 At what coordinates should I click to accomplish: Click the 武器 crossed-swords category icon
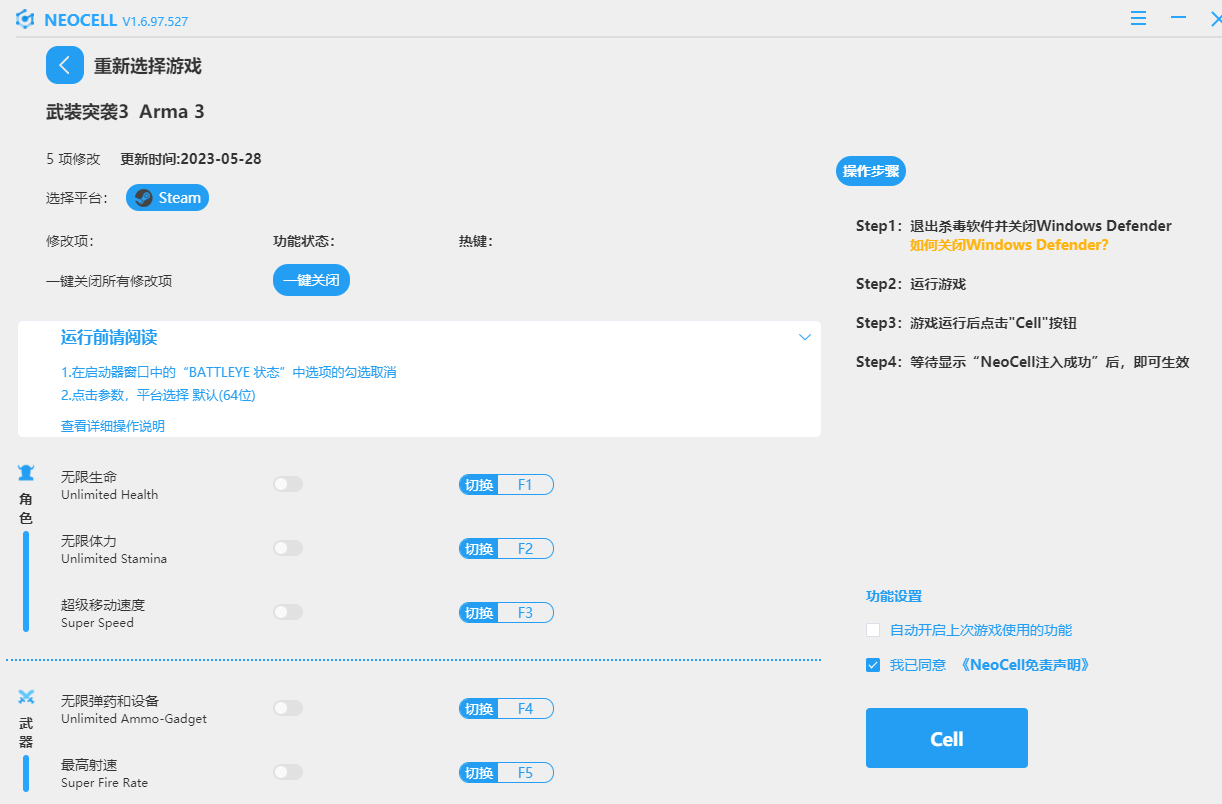[26, 697]
